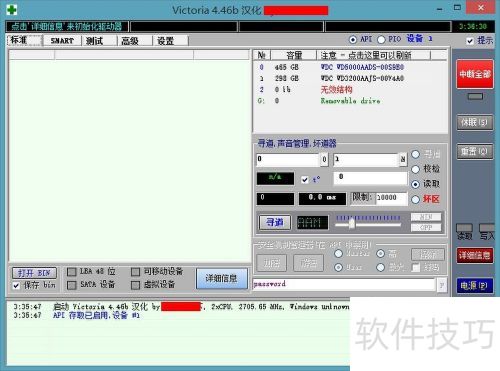This screenshot has width=500, height=371.
Task: Click the 休眠 (S) button
Action: [x=475, y=122]
